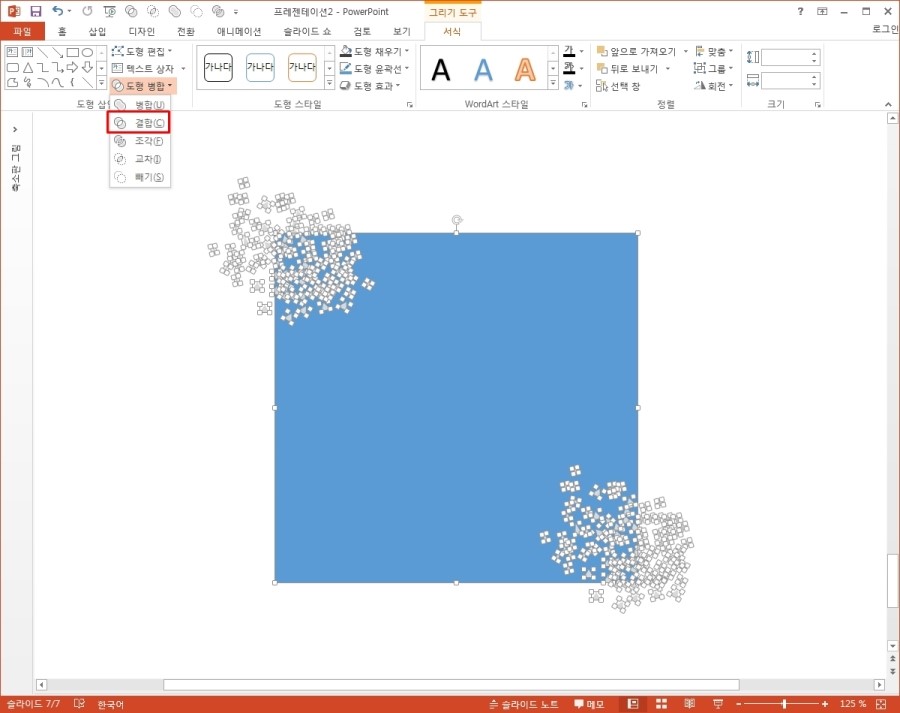Select the diagonal line shape in gallery
900x713 pixels.
(x=42, y=52)
